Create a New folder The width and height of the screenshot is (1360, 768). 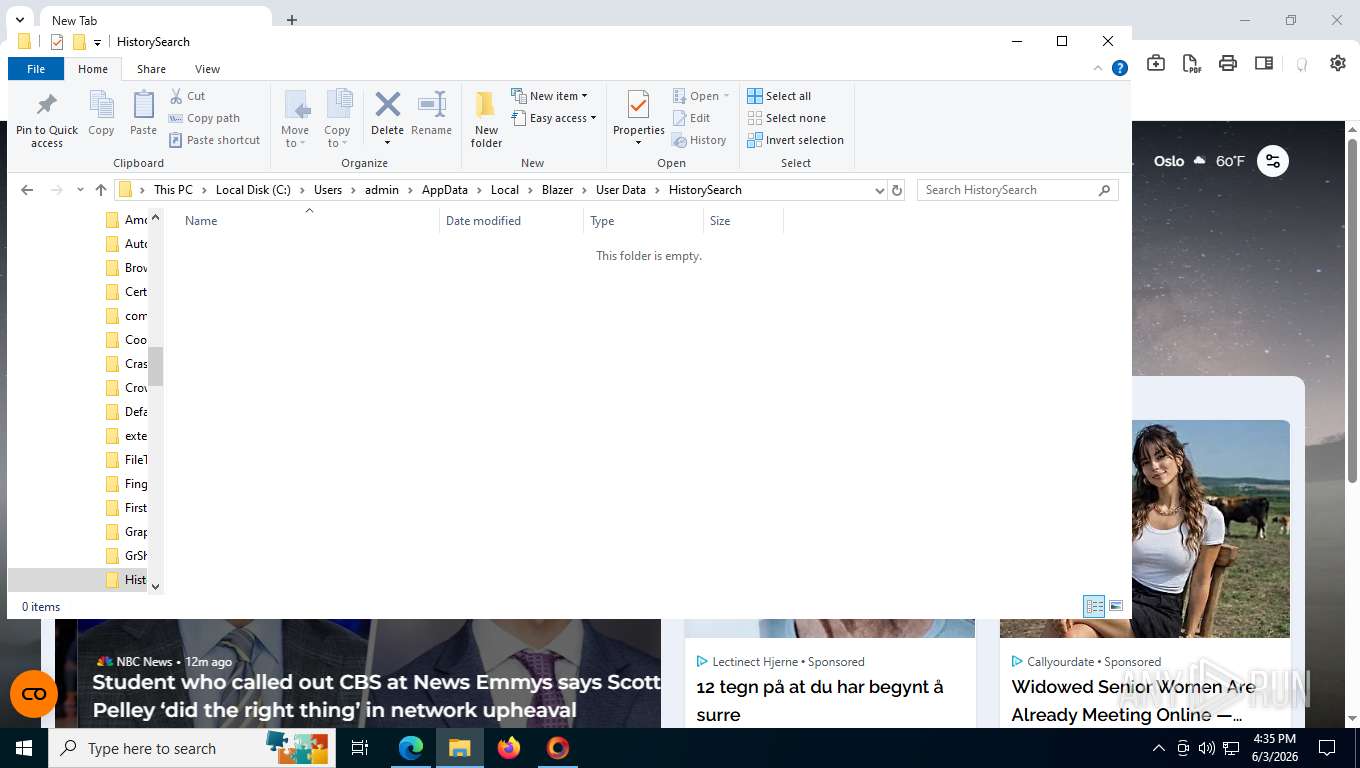point(486,119)
